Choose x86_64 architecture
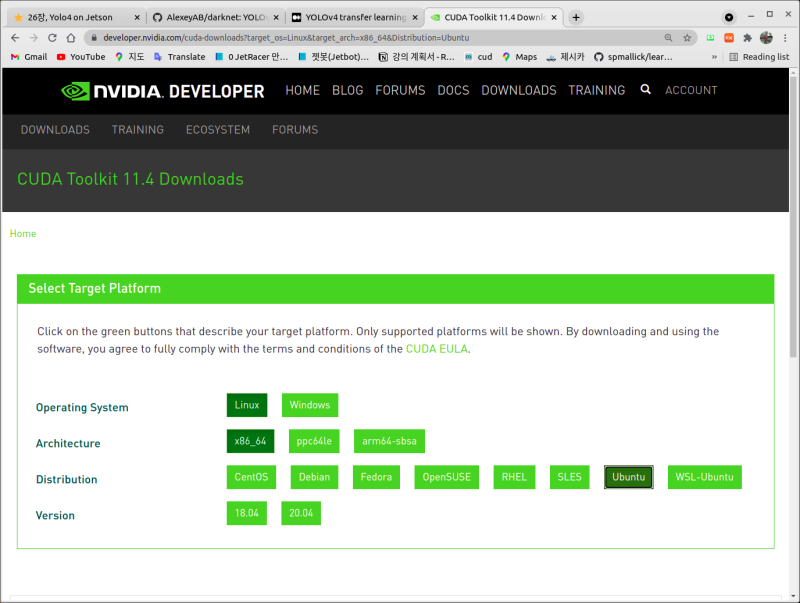Image resolution: width=800 pixels, height=603 pixels. 251,441
